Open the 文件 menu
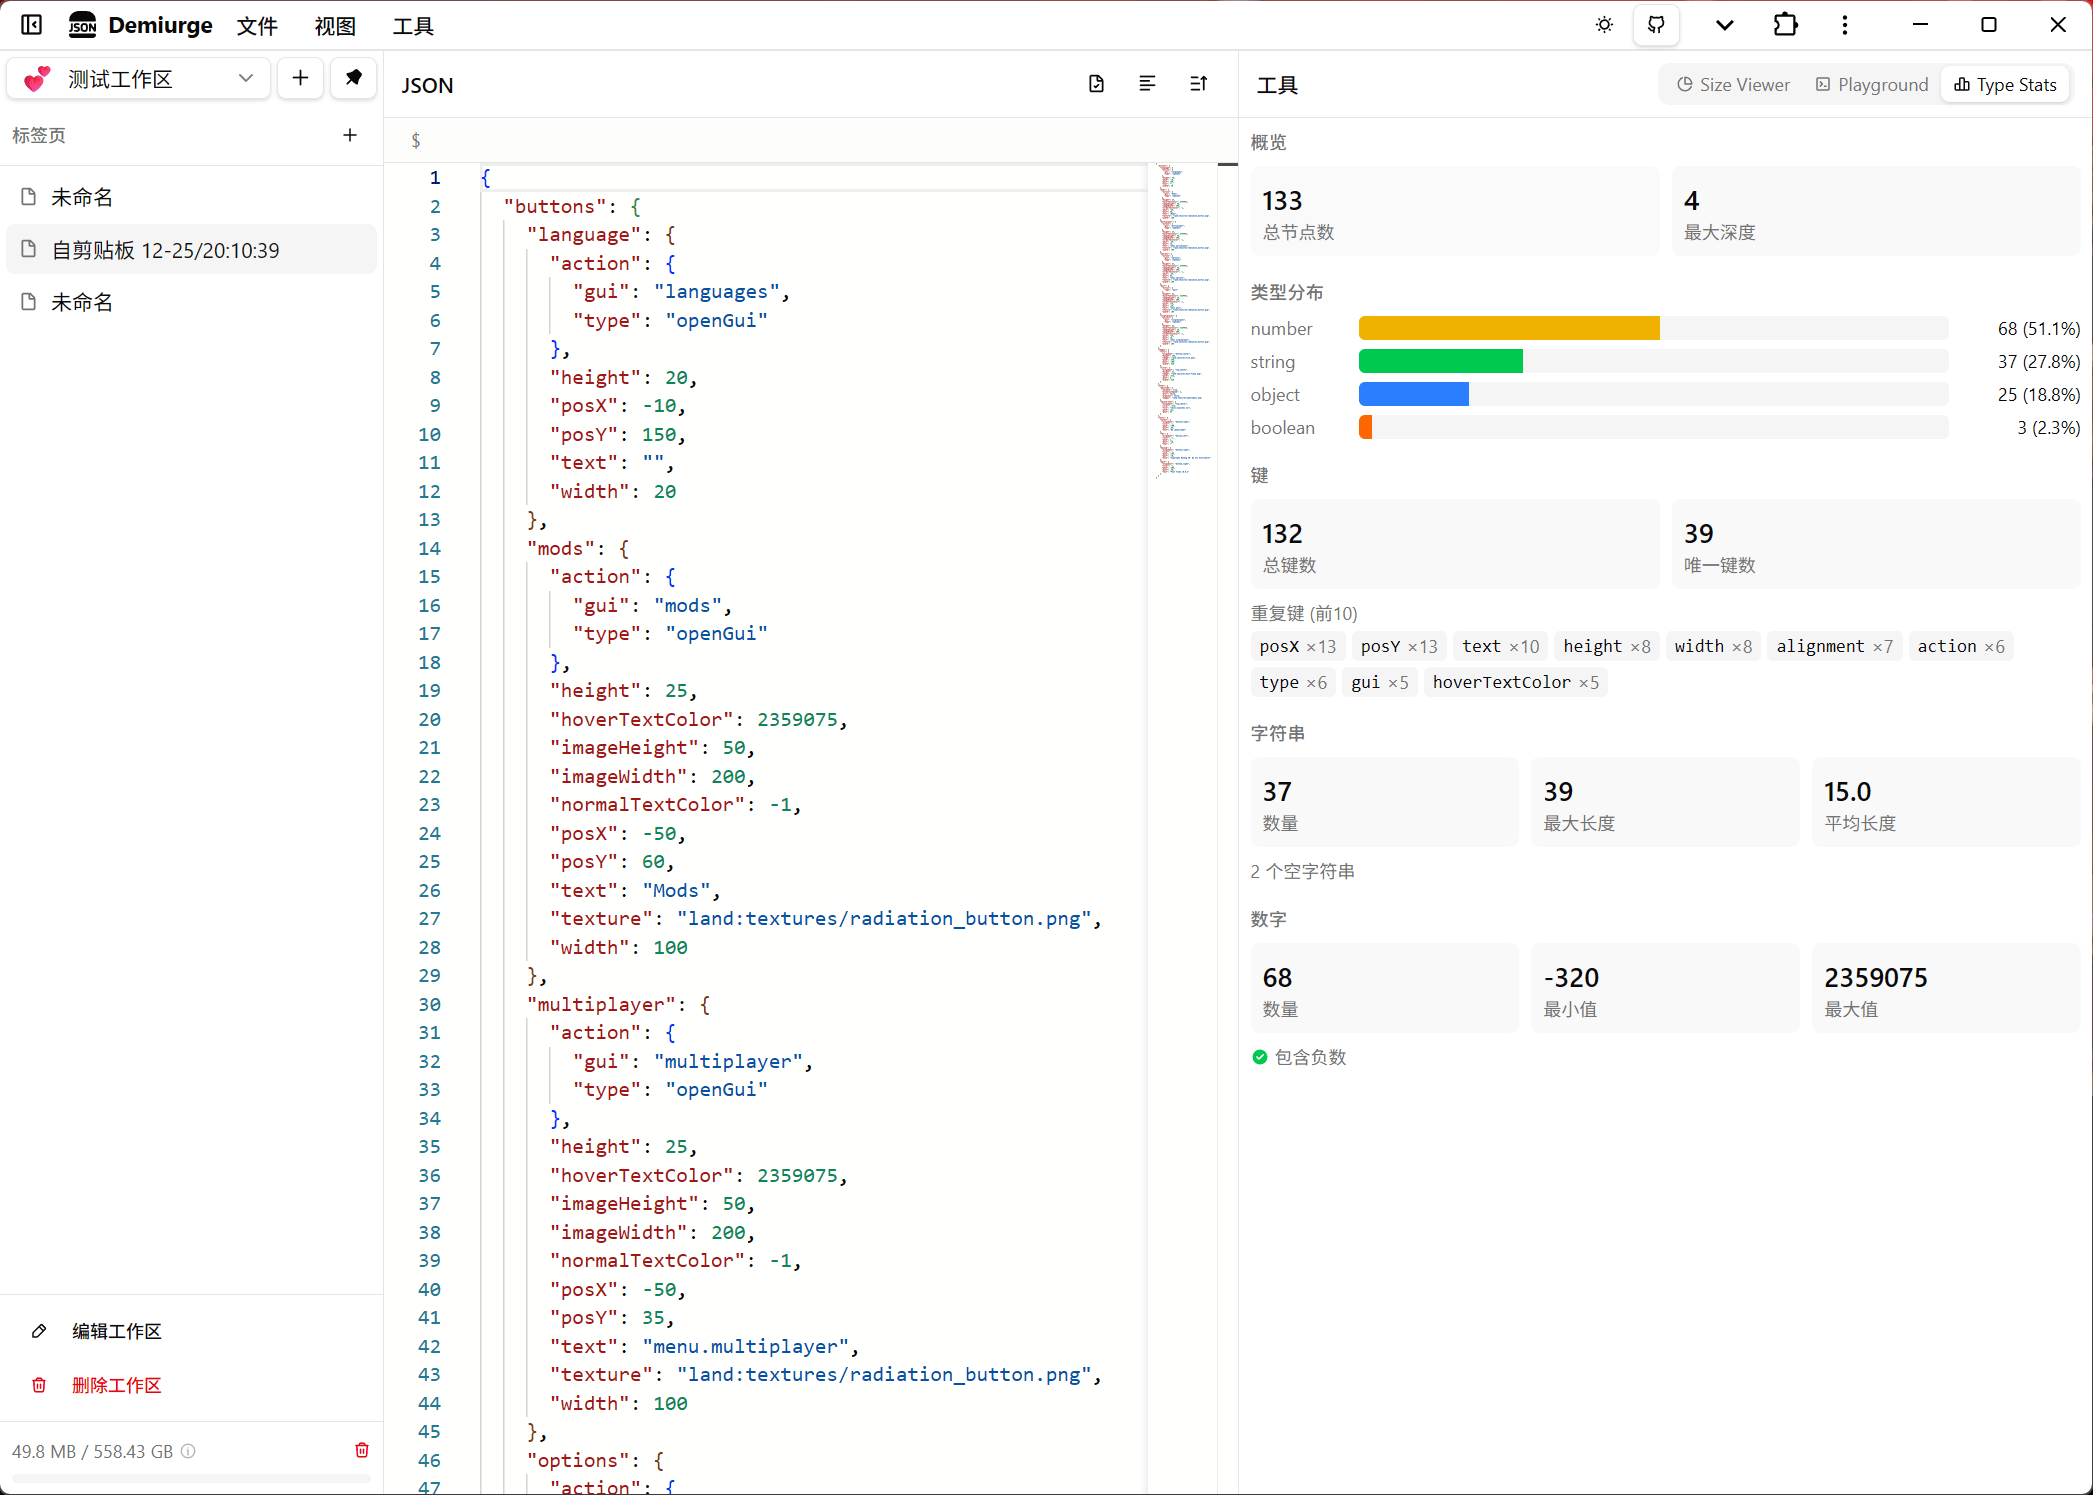The width and height of the screenshot is (2093, 1495). (x=257, y=26)
